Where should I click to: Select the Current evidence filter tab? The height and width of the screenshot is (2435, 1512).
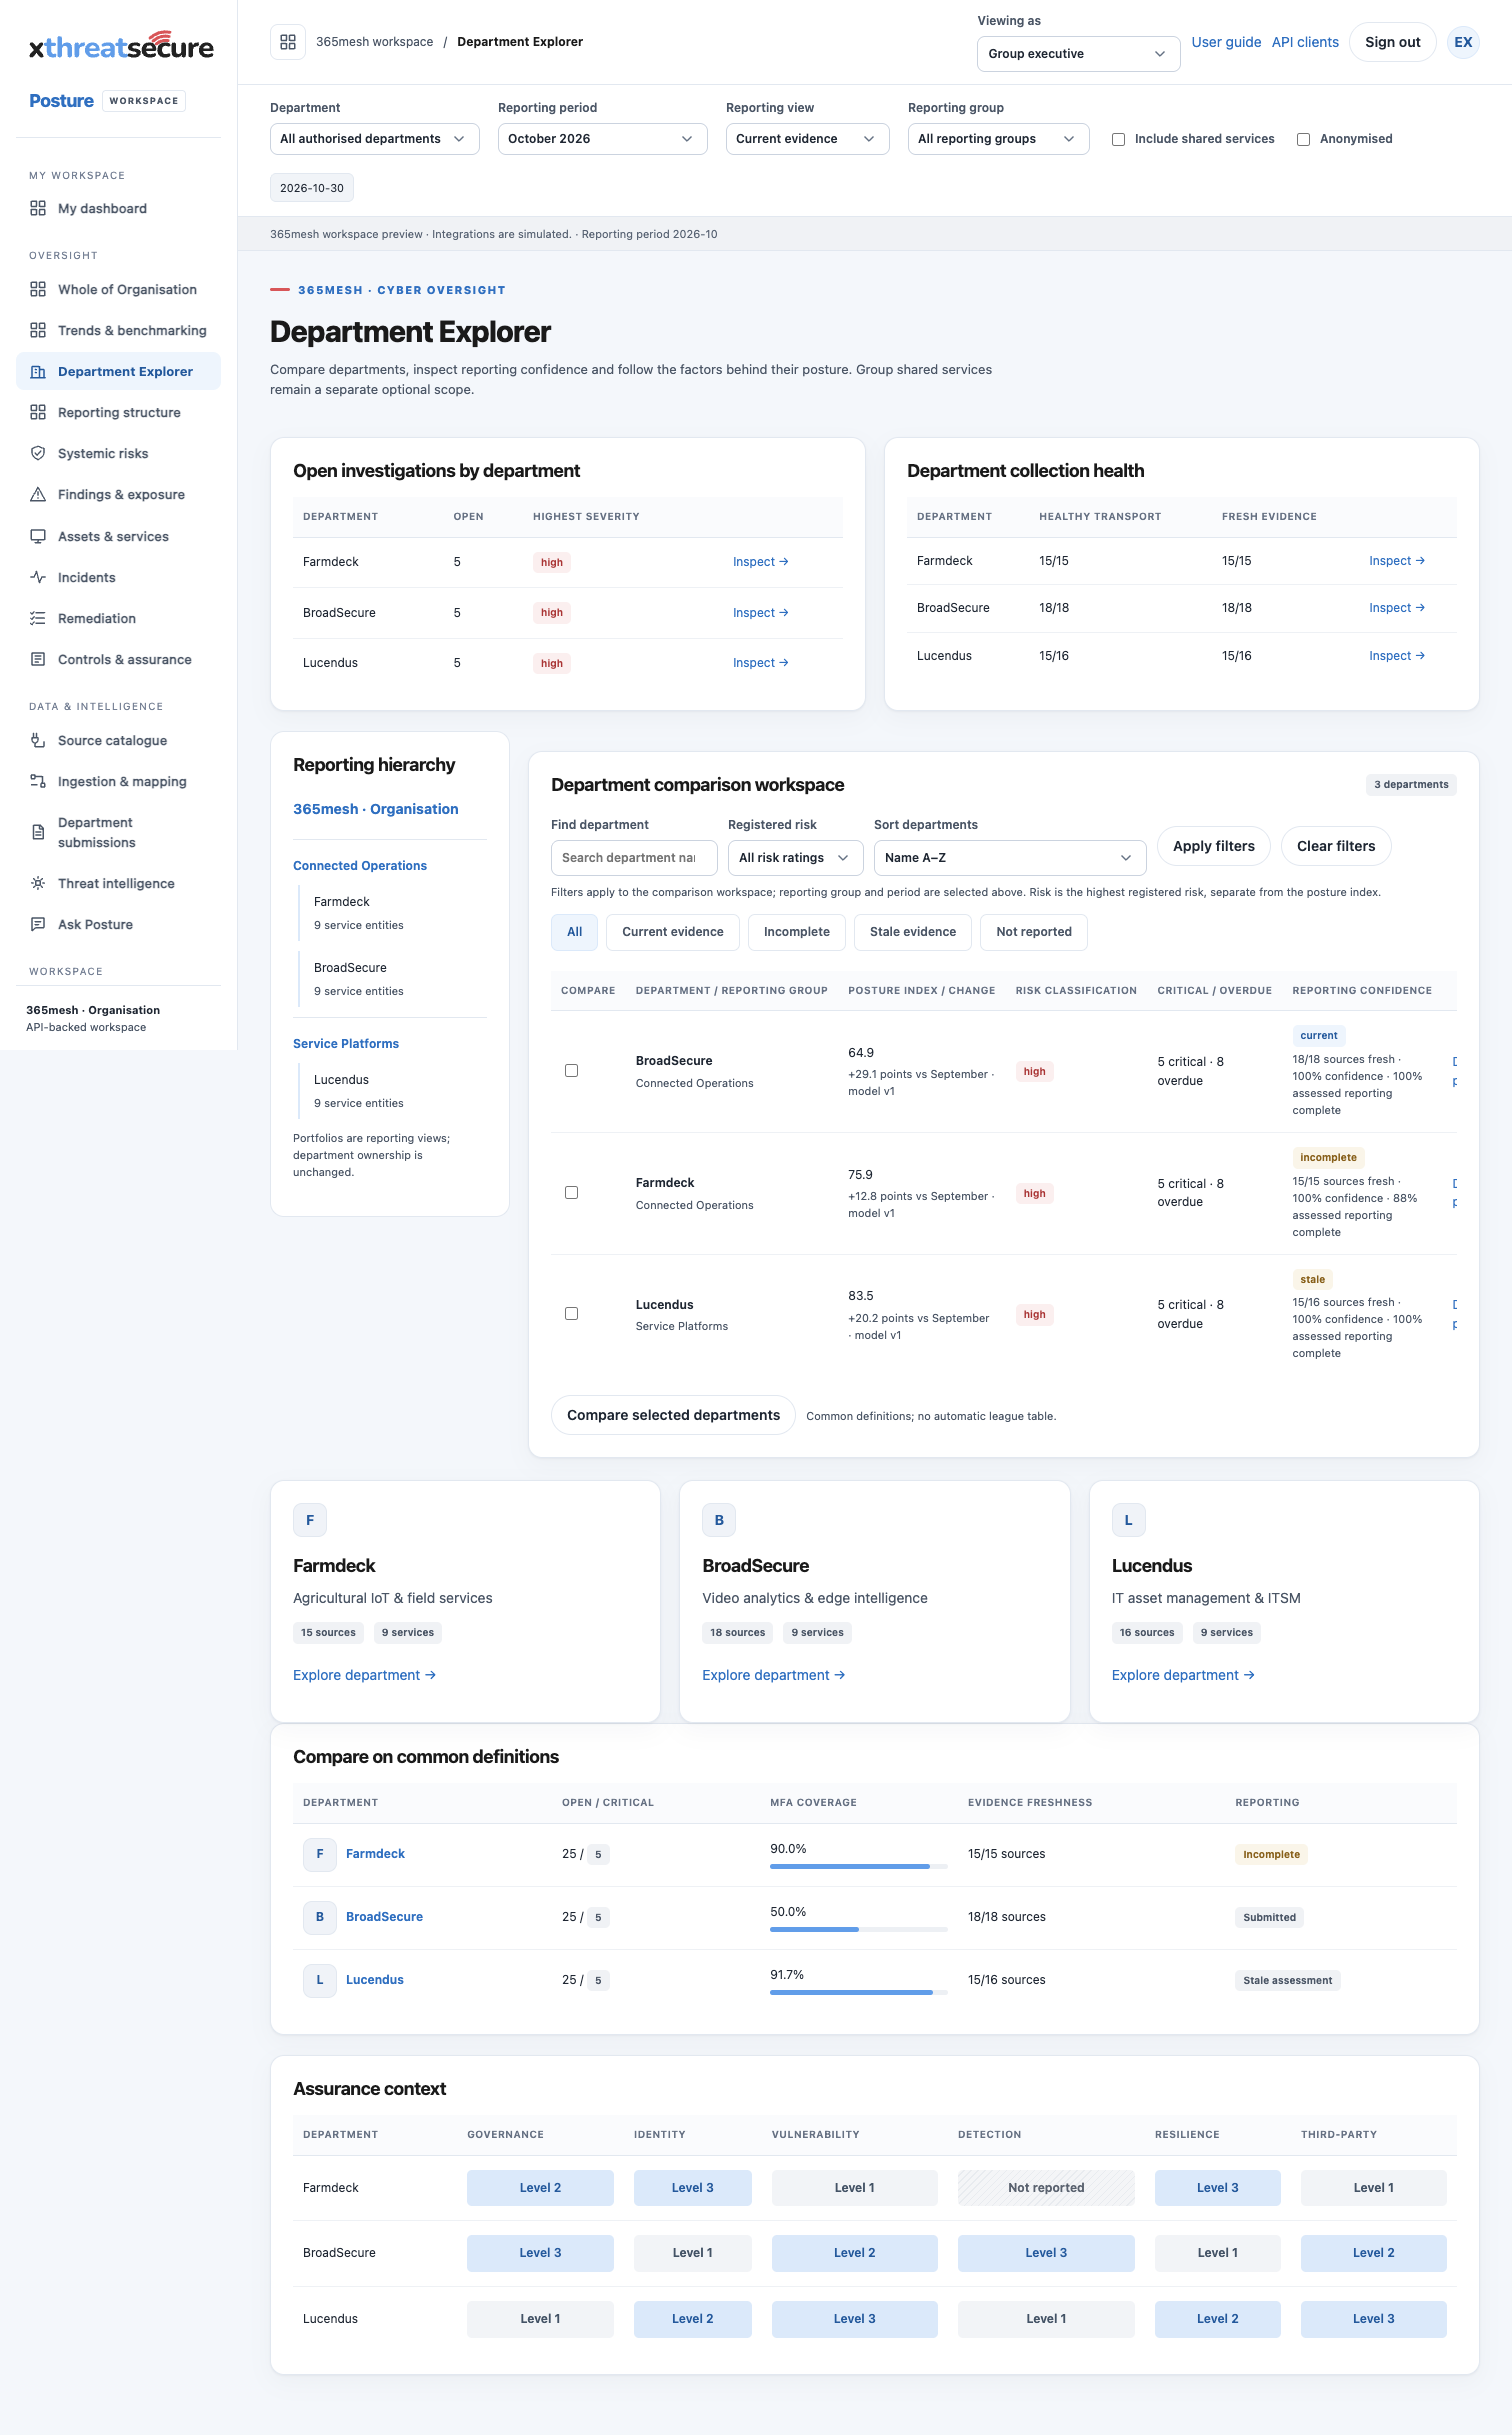[x=673, y=932]
